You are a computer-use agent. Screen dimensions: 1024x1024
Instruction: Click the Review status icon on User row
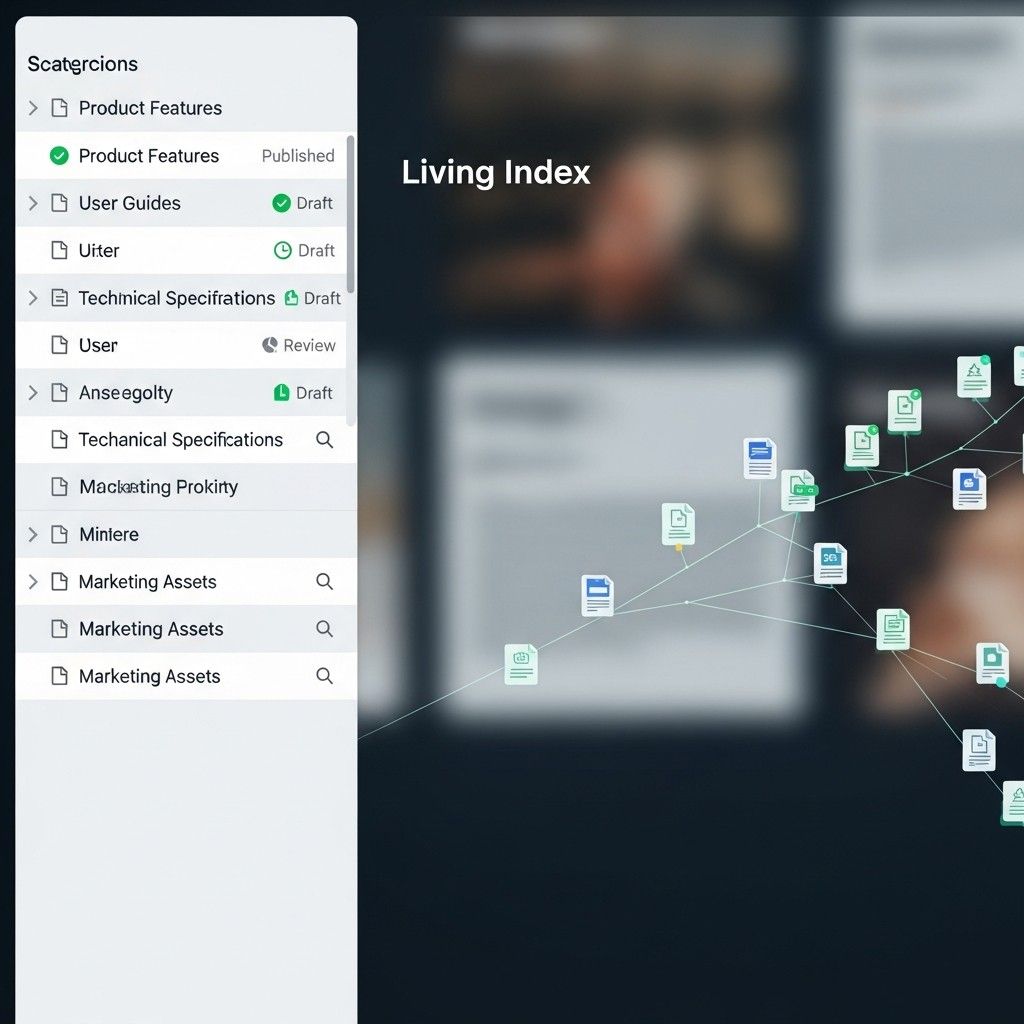270,346
